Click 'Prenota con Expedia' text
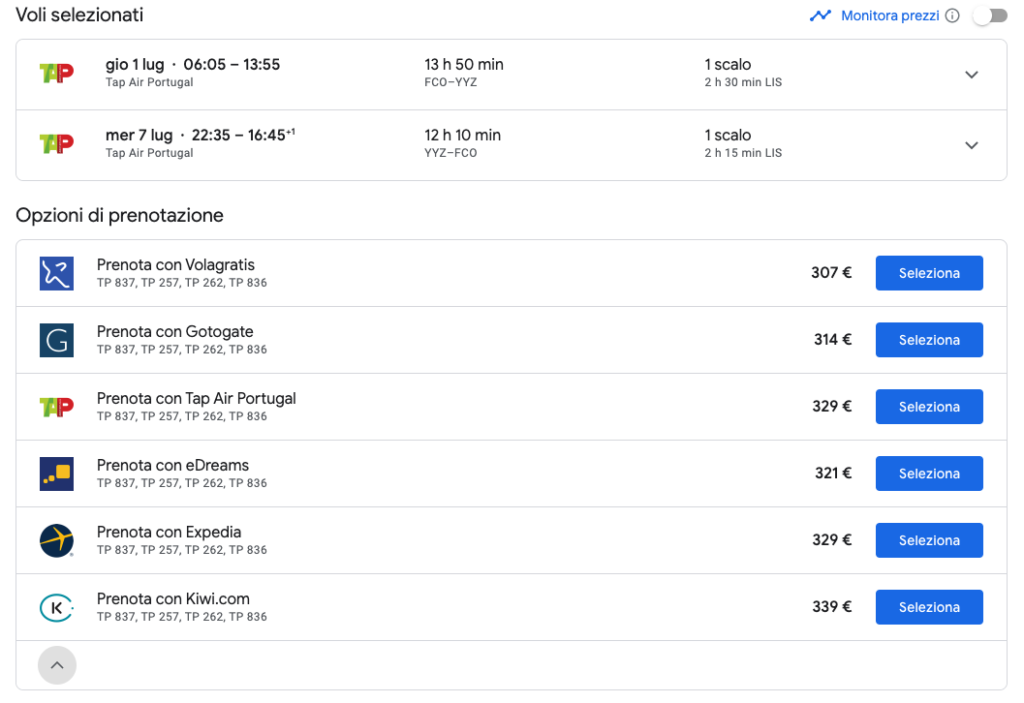The height and width of the screenshot is (703, 1024). [169, 532]
